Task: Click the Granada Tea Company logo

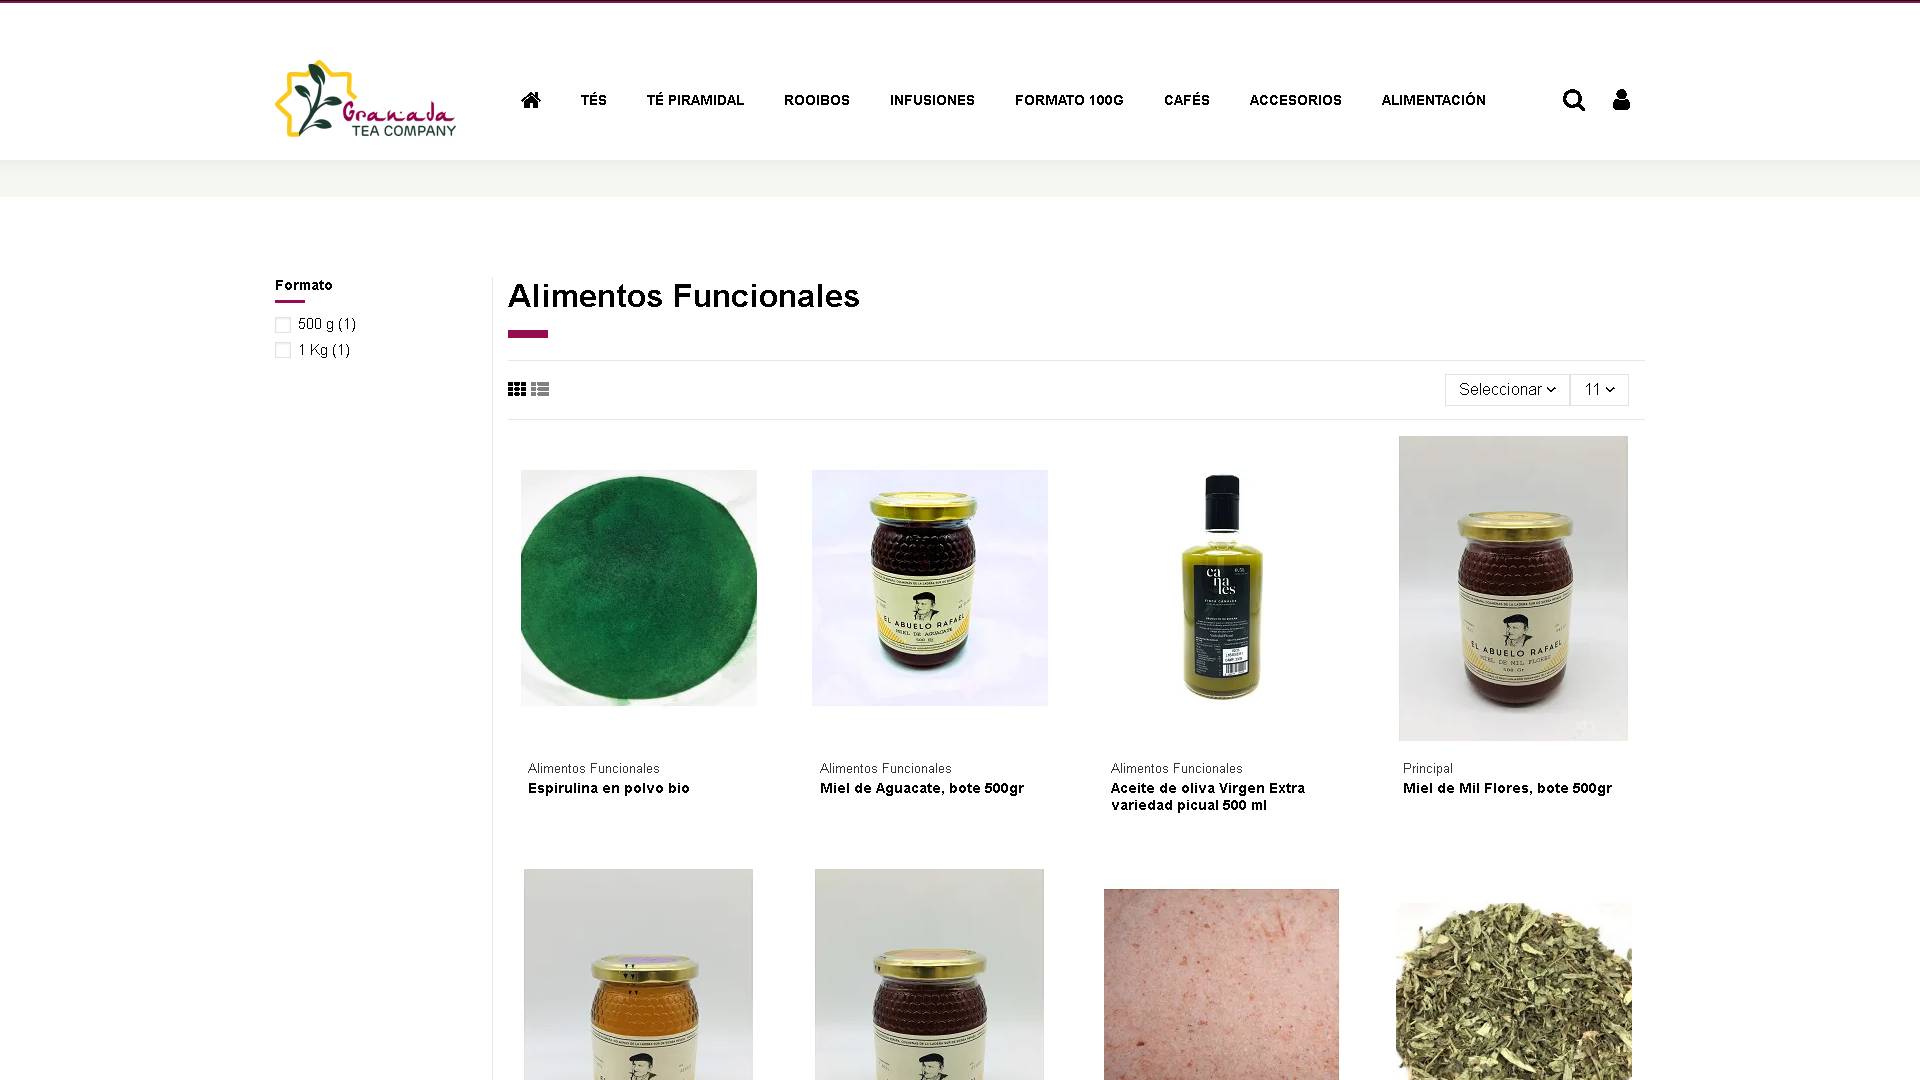Action: 365,99
